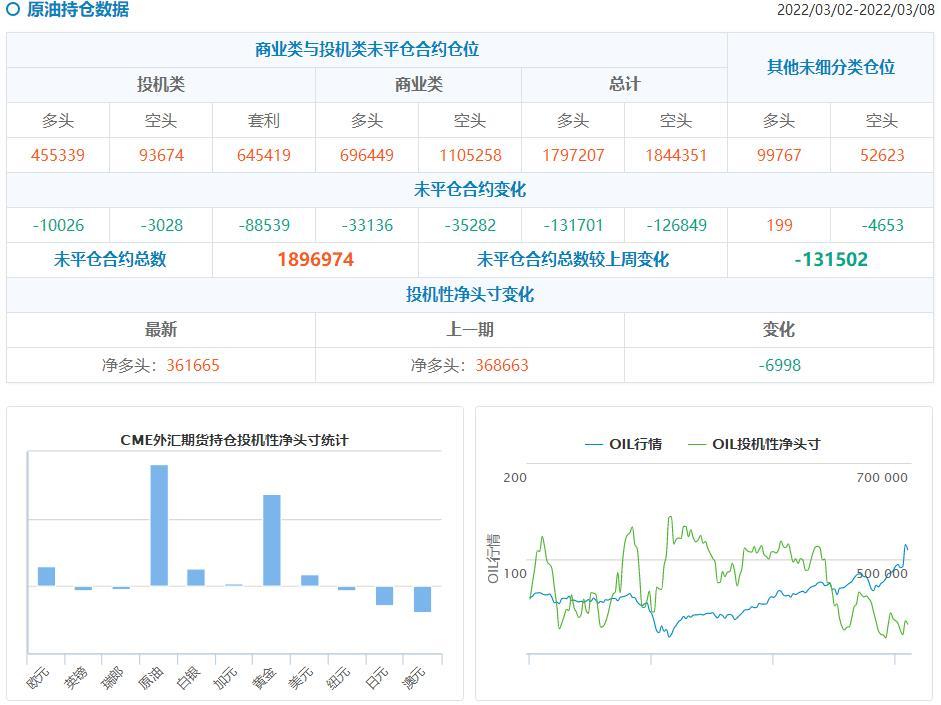Click the 白银 bar in the CME chart
Screen dimensions: 941x705
(x=196, y=577)
